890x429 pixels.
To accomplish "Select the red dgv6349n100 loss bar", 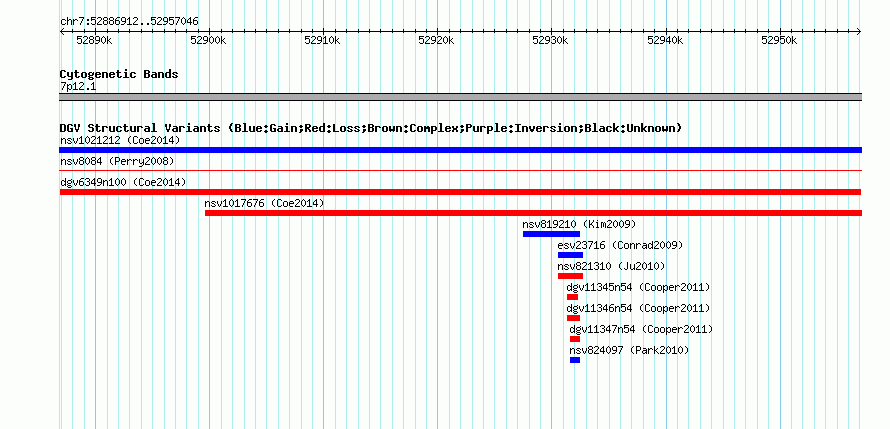I will (x=460, y=192).
